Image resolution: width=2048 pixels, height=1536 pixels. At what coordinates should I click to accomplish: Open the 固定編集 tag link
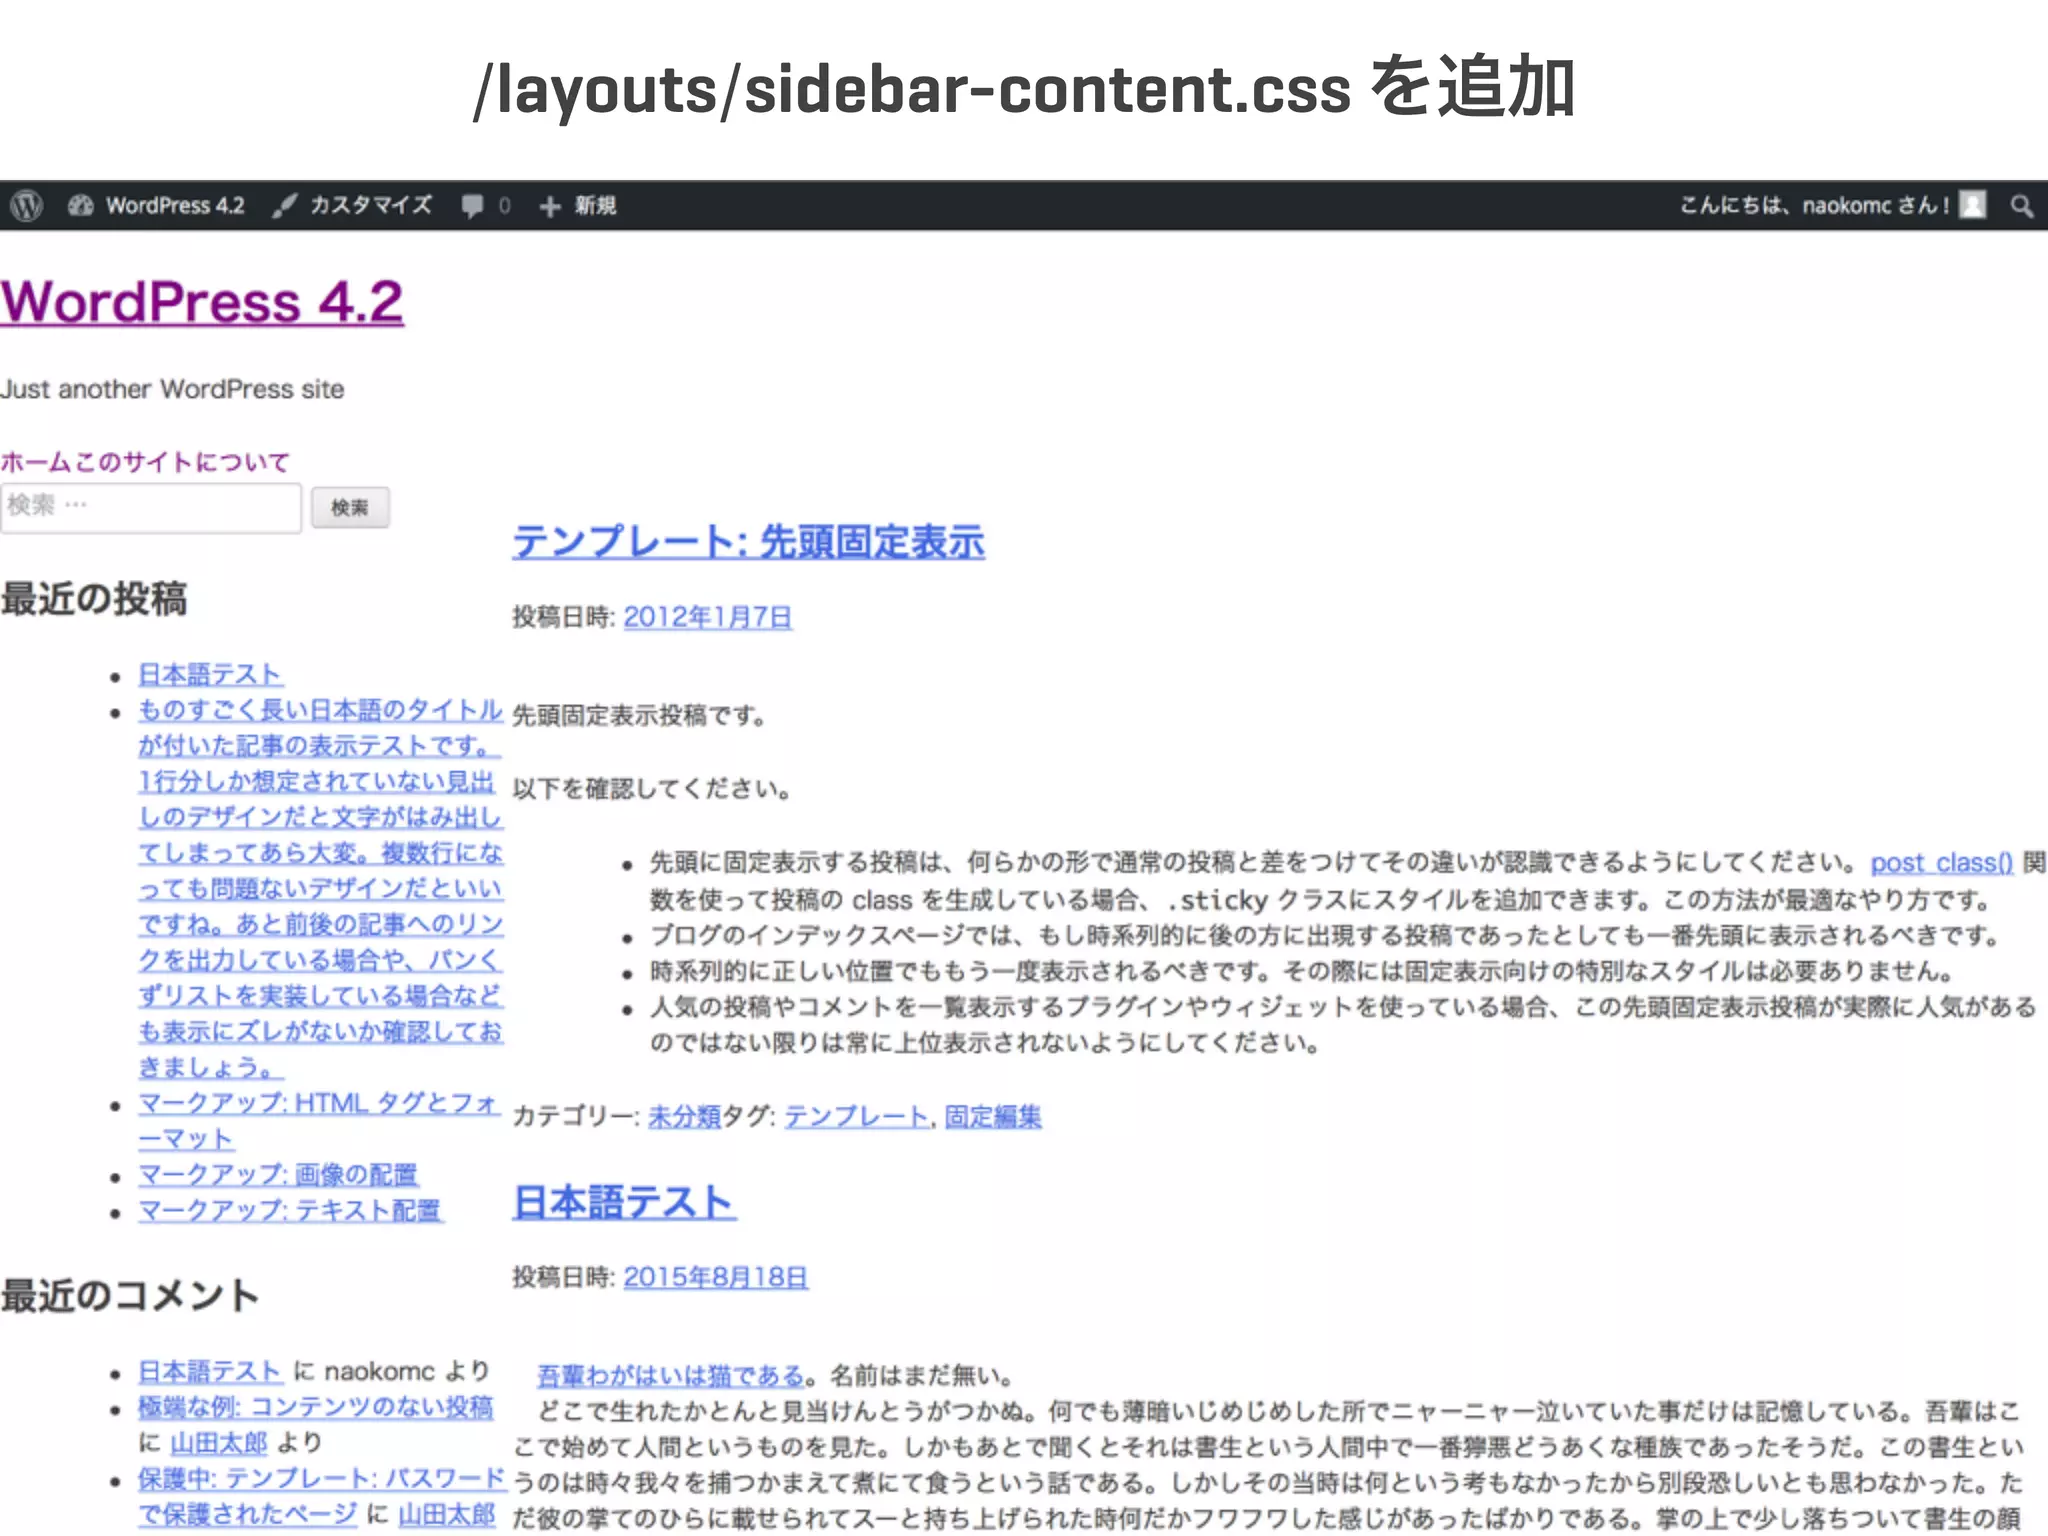point(993,1116)
